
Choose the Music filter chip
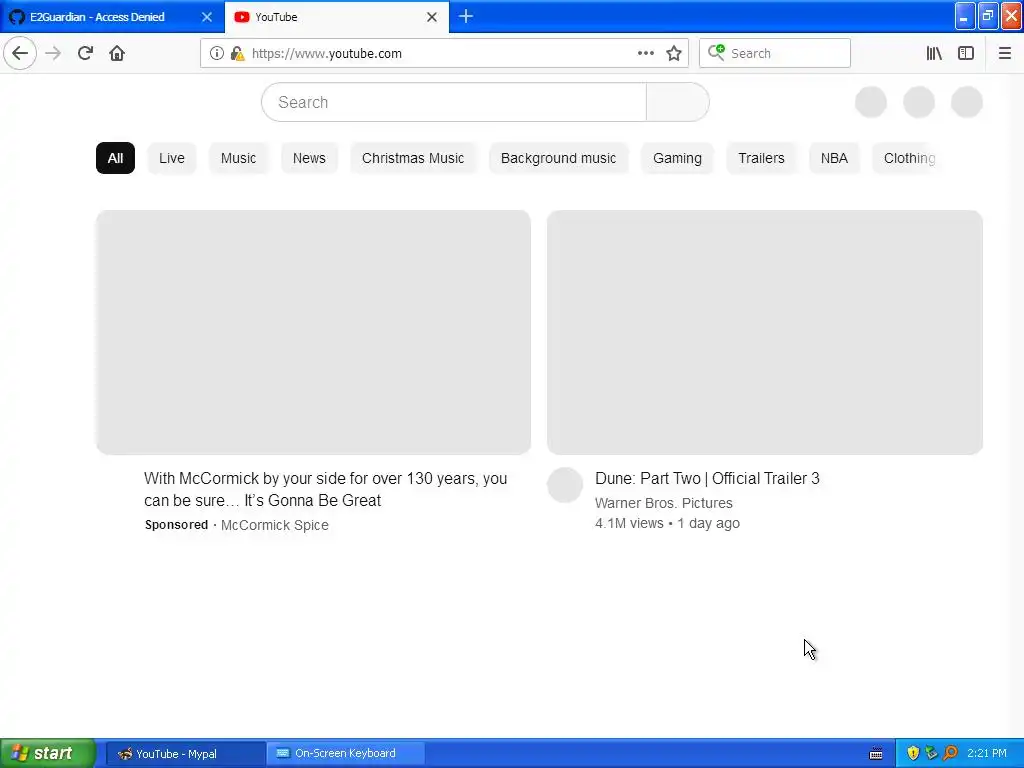pyautogui.click(x=238, y=158)
